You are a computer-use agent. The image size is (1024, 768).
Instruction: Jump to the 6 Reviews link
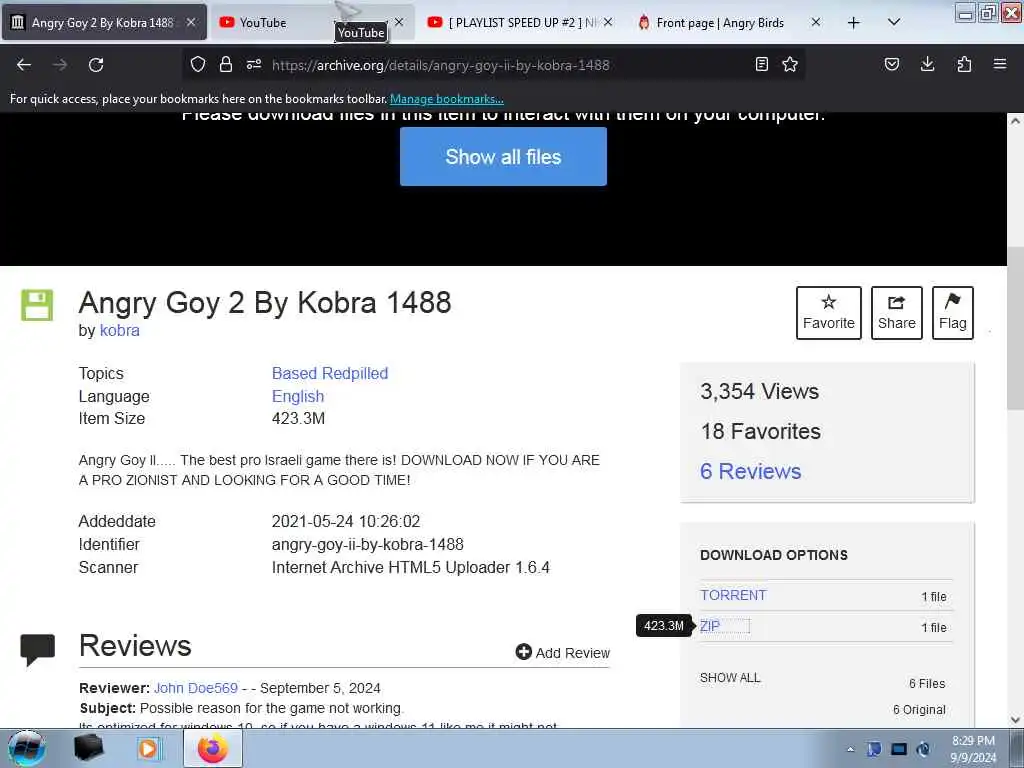(x=750, y=472)
